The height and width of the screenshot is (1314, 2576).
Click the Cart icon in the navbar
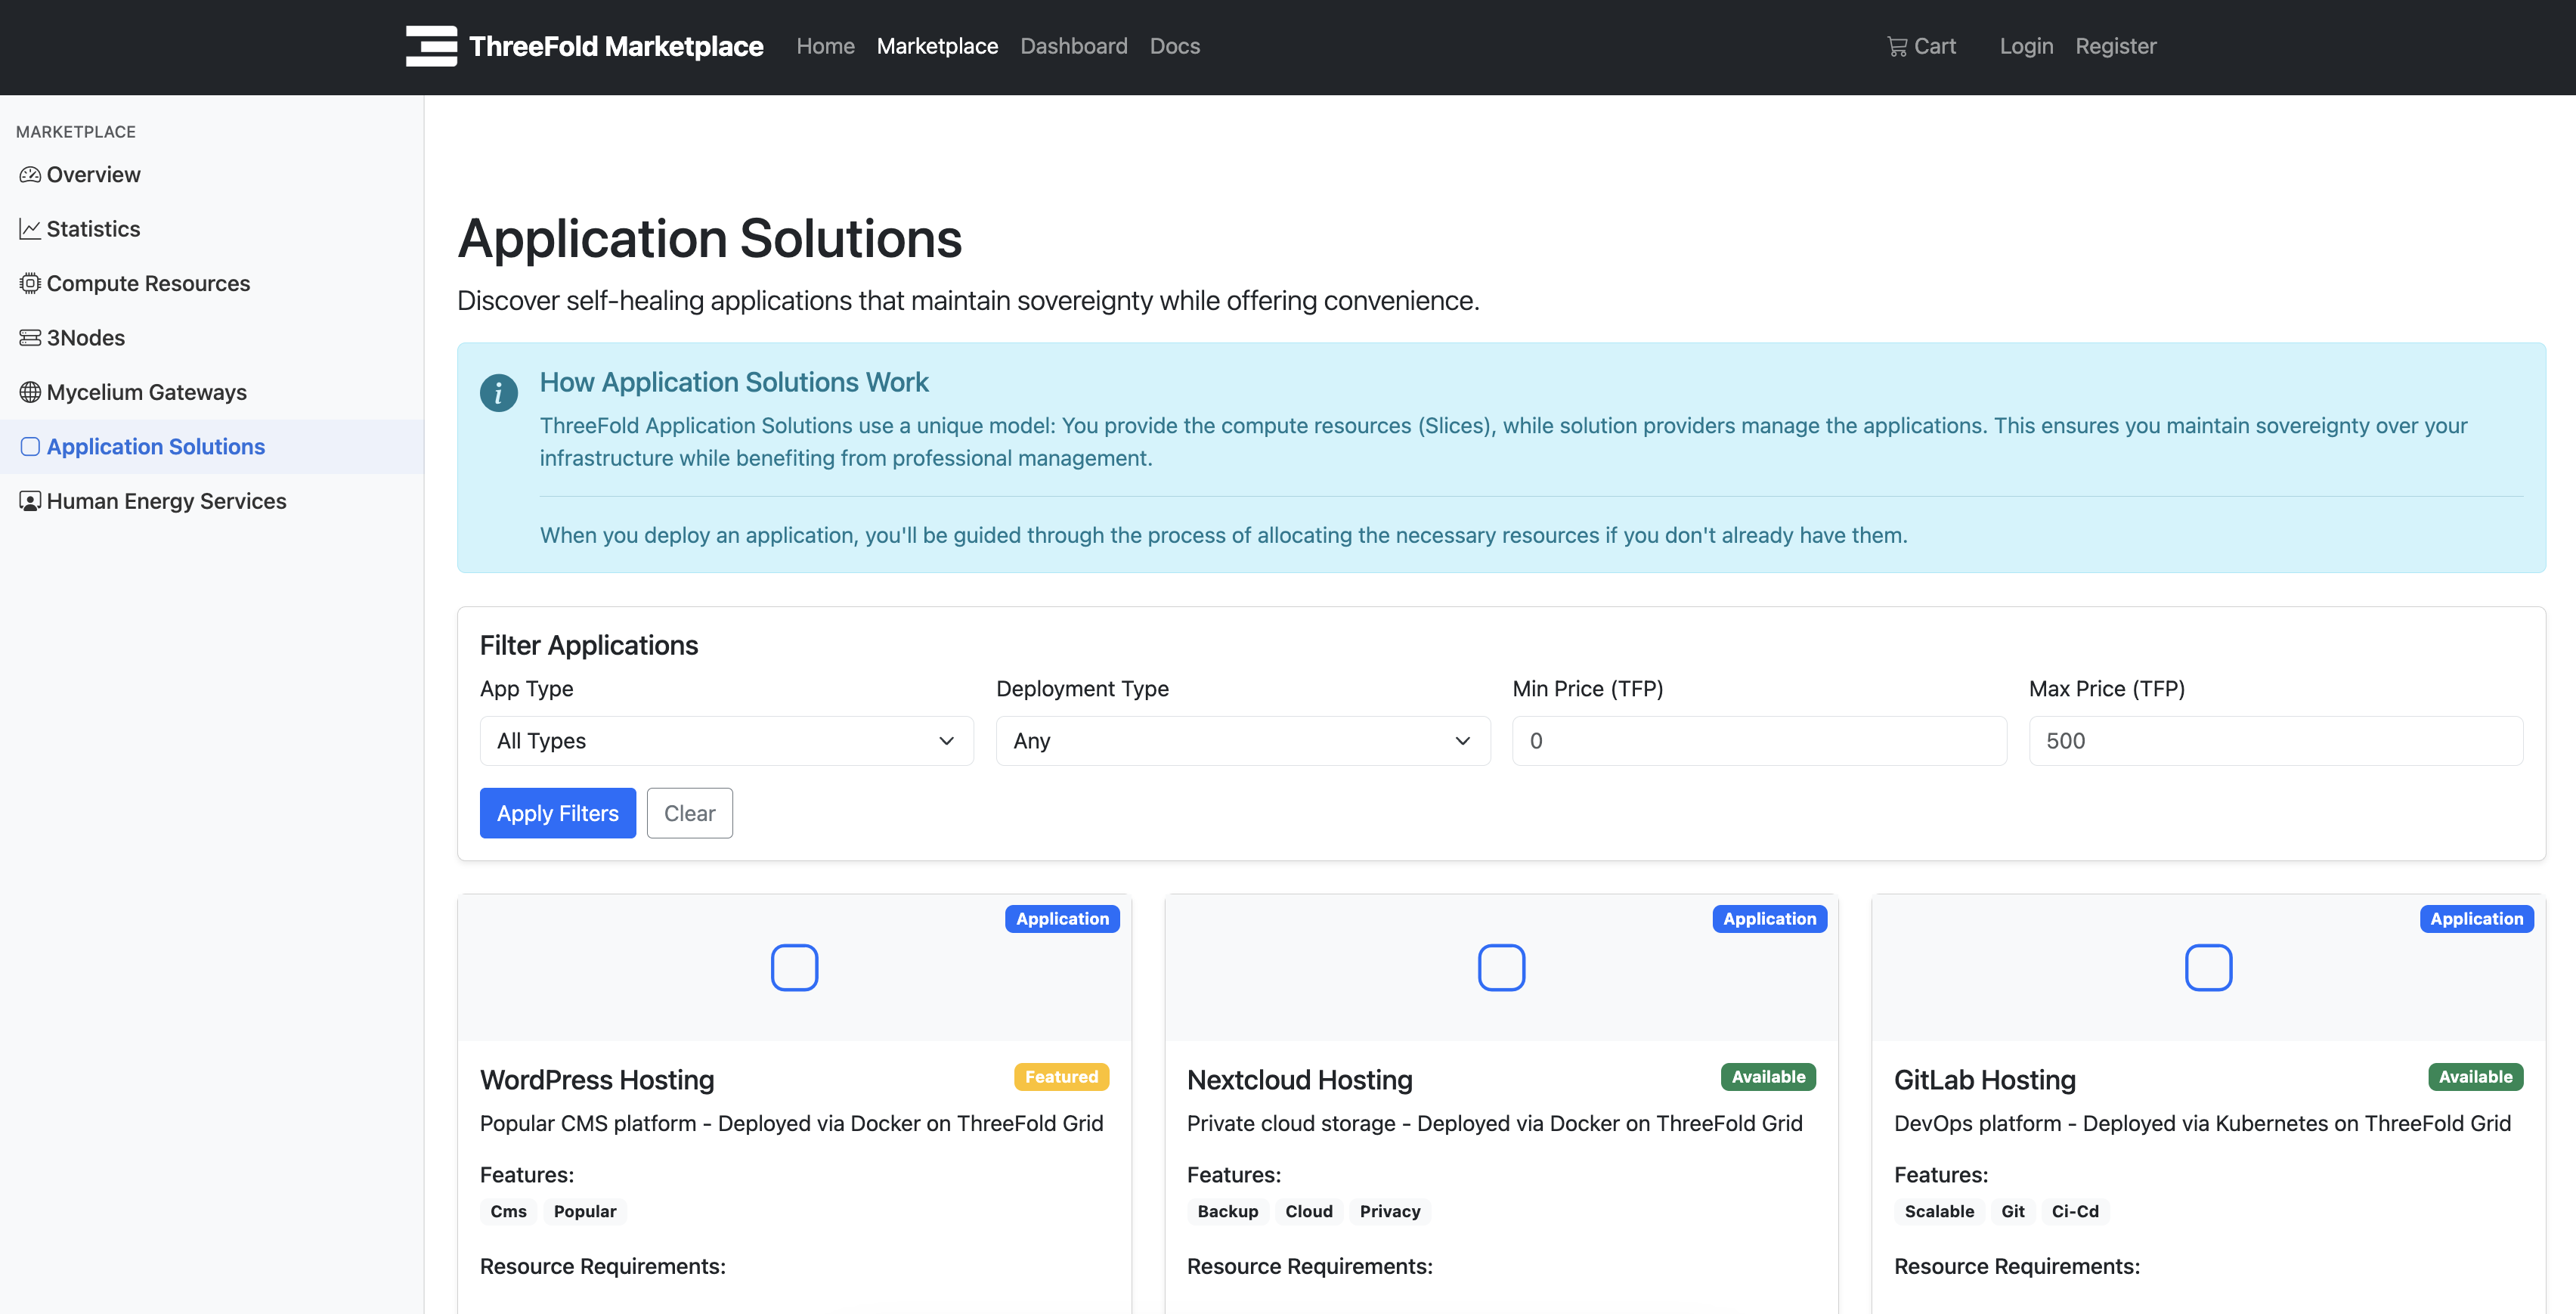[x=1897, y=46]
